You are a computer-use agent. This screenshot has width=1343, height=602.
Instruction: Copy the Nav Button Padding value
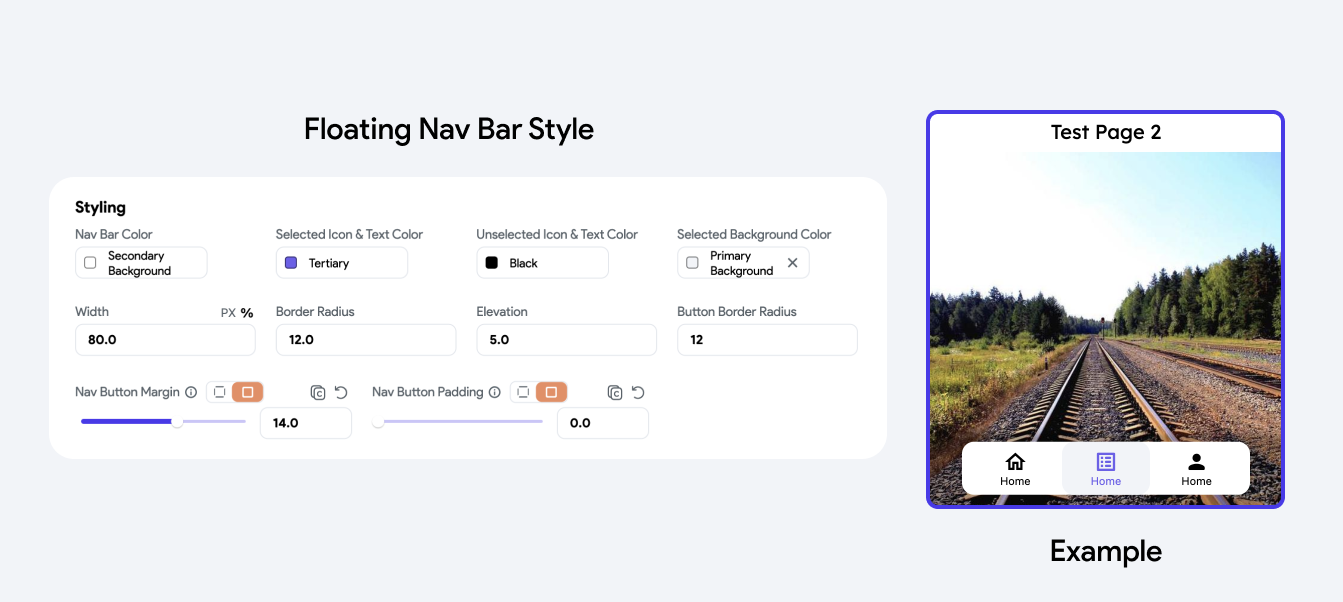(x=615, y=392)
